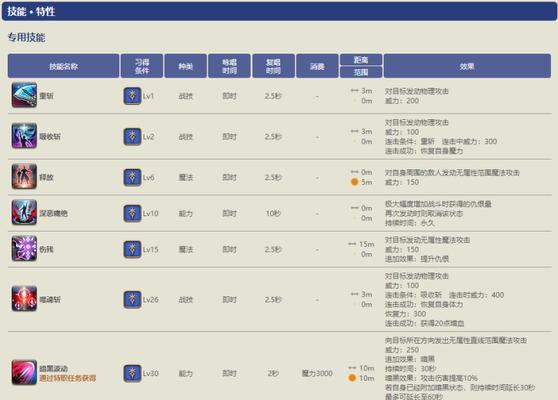Image resolution: width=558 pixels, height=400 pixels.
Task: Click the 范围 header cell
Action: [361, 72]
